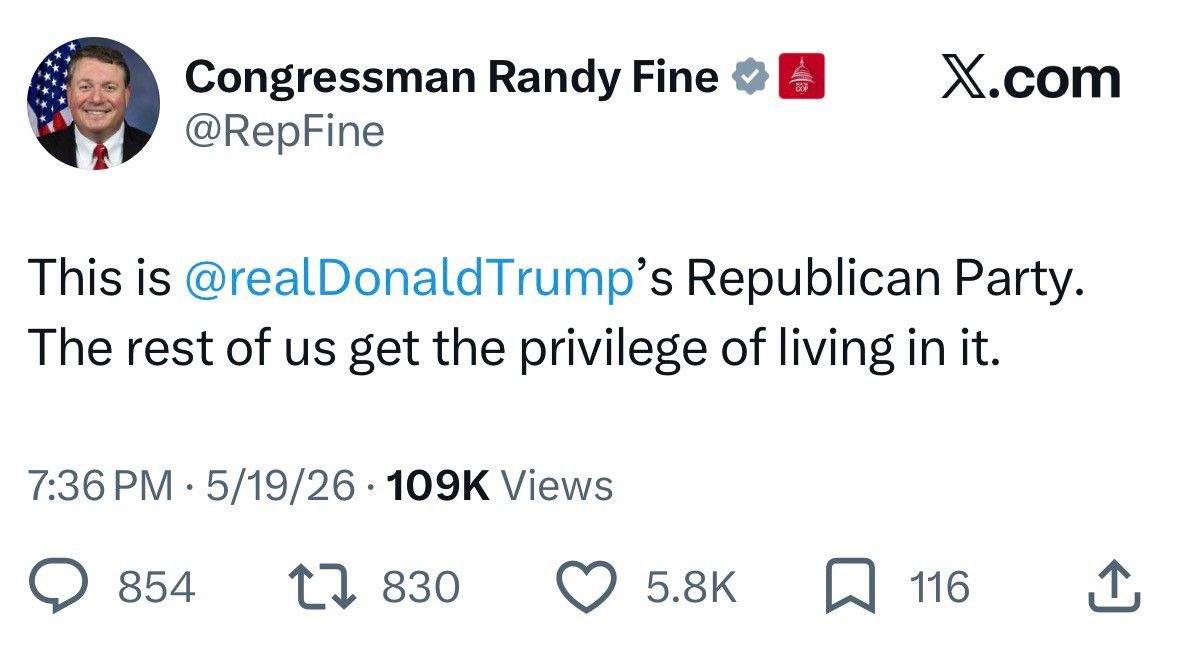The width and height of the screenshot is (1179, 647).
Task: Click the reply speech bubble icon
Action: (x=59, y=586)
